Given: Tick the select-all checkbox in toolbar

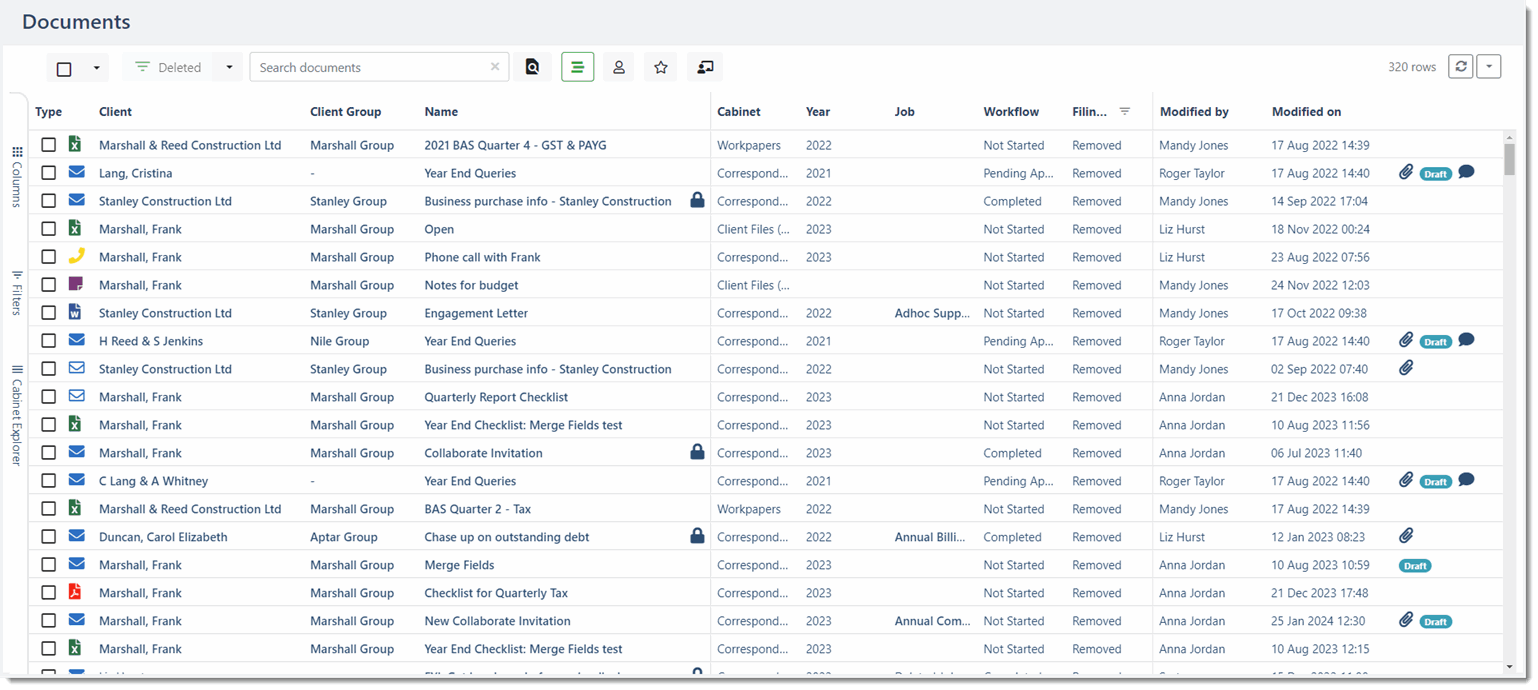Looking at the screenshot, I should tap(64, 69).
